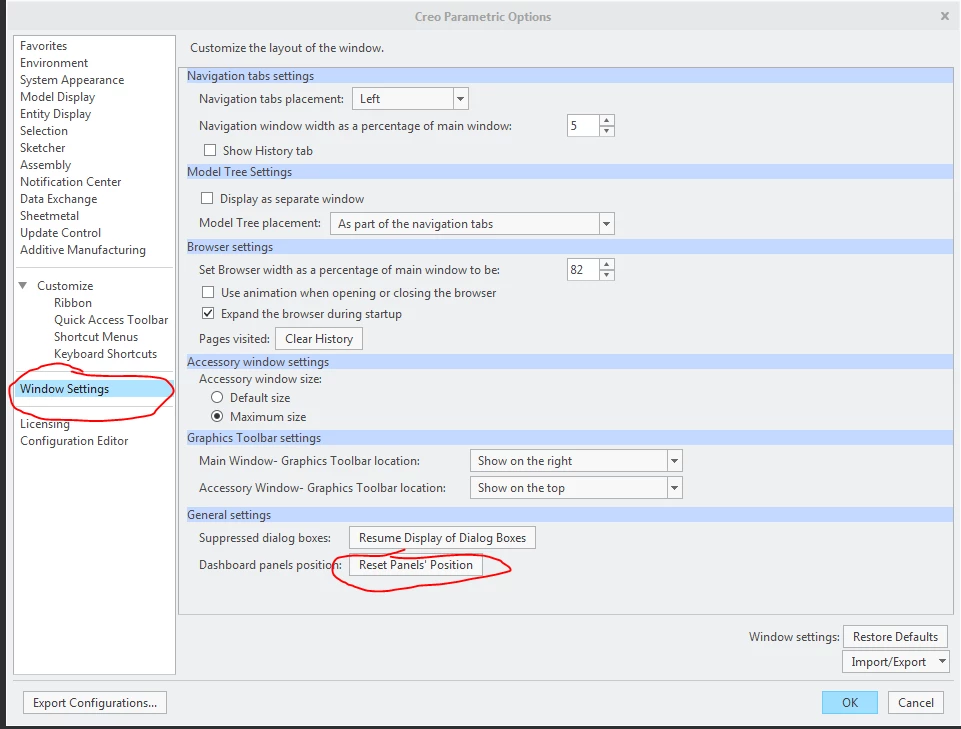Open Navigation tabs placement dropdown
961x729 pixels.
460,99
